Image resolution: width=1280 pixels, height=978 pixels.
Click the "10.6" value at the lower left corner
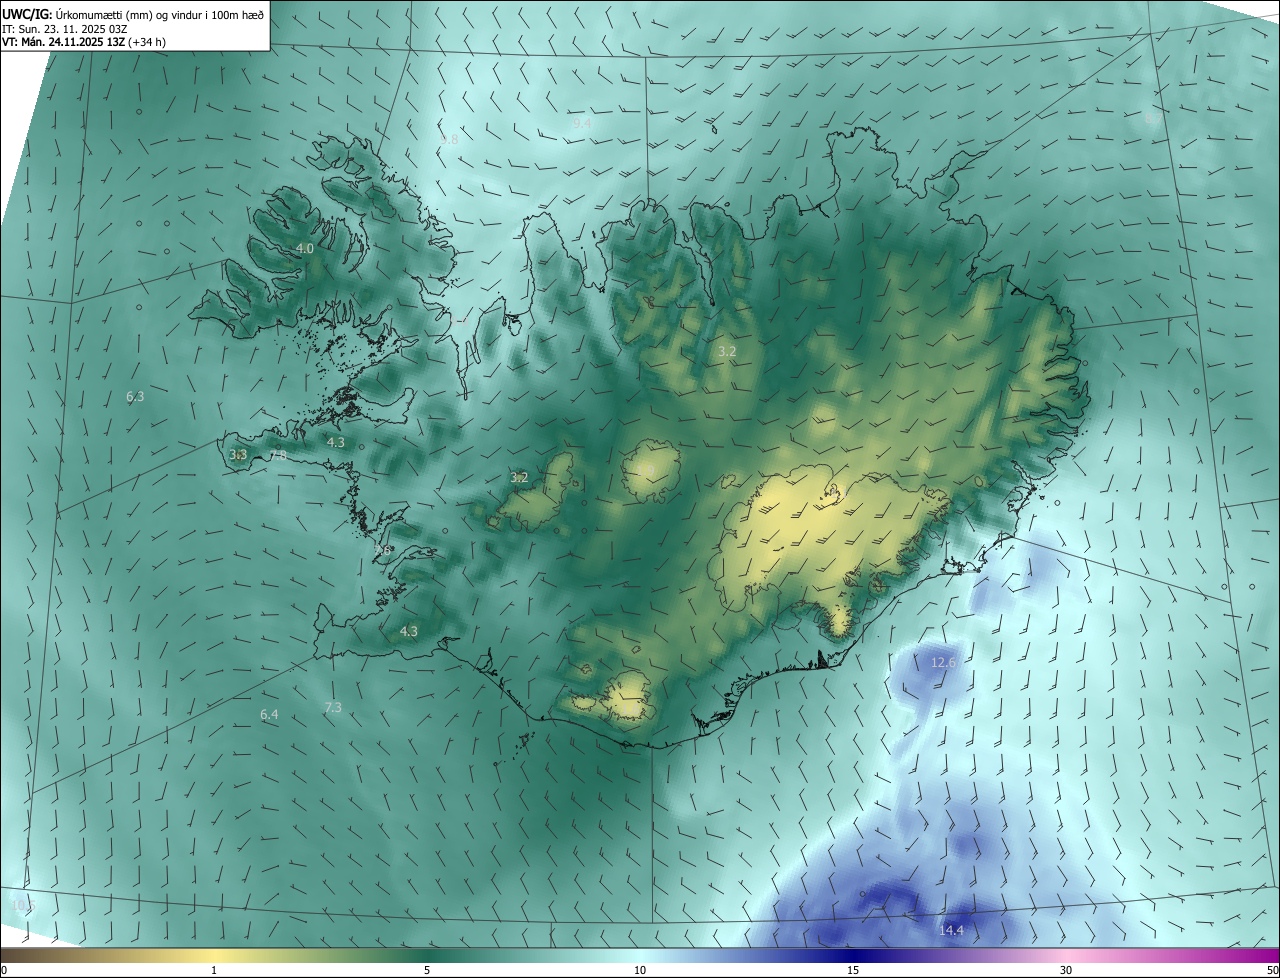(x=22, y=905)
